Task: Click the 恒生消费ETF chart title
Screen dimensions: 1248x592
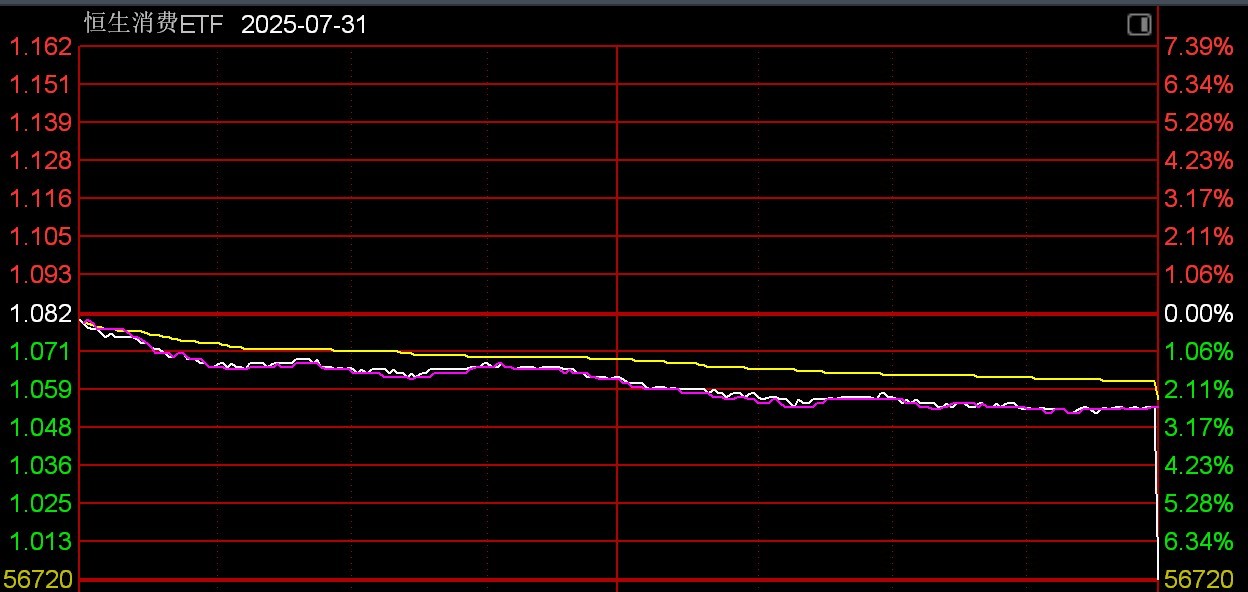Action: tap(153, 25)
